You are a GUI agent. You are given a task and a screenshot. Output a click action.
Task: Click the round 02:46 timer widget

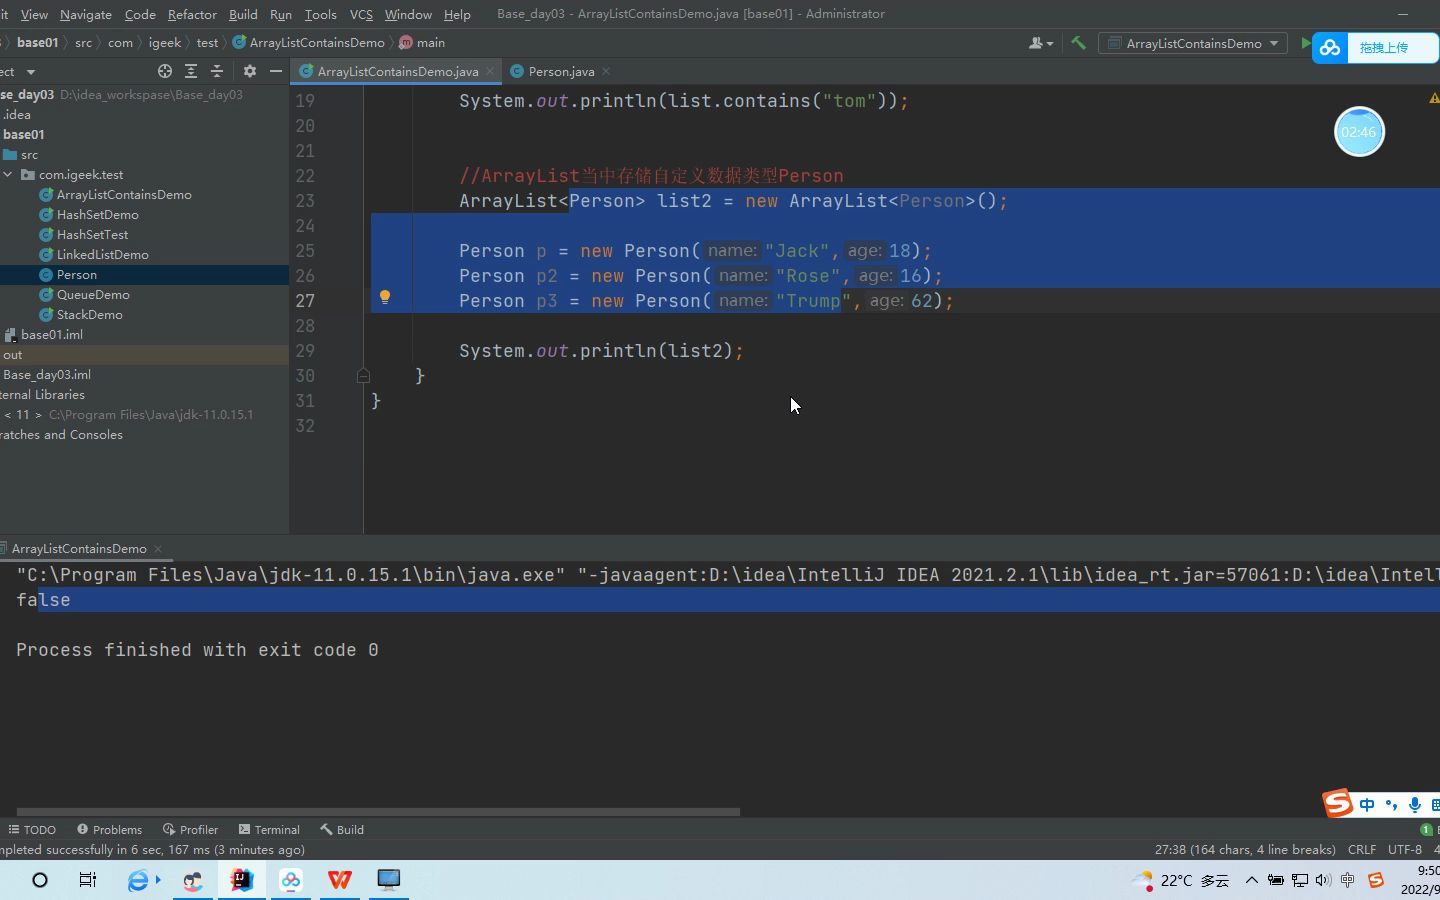tap(1359, 131)
